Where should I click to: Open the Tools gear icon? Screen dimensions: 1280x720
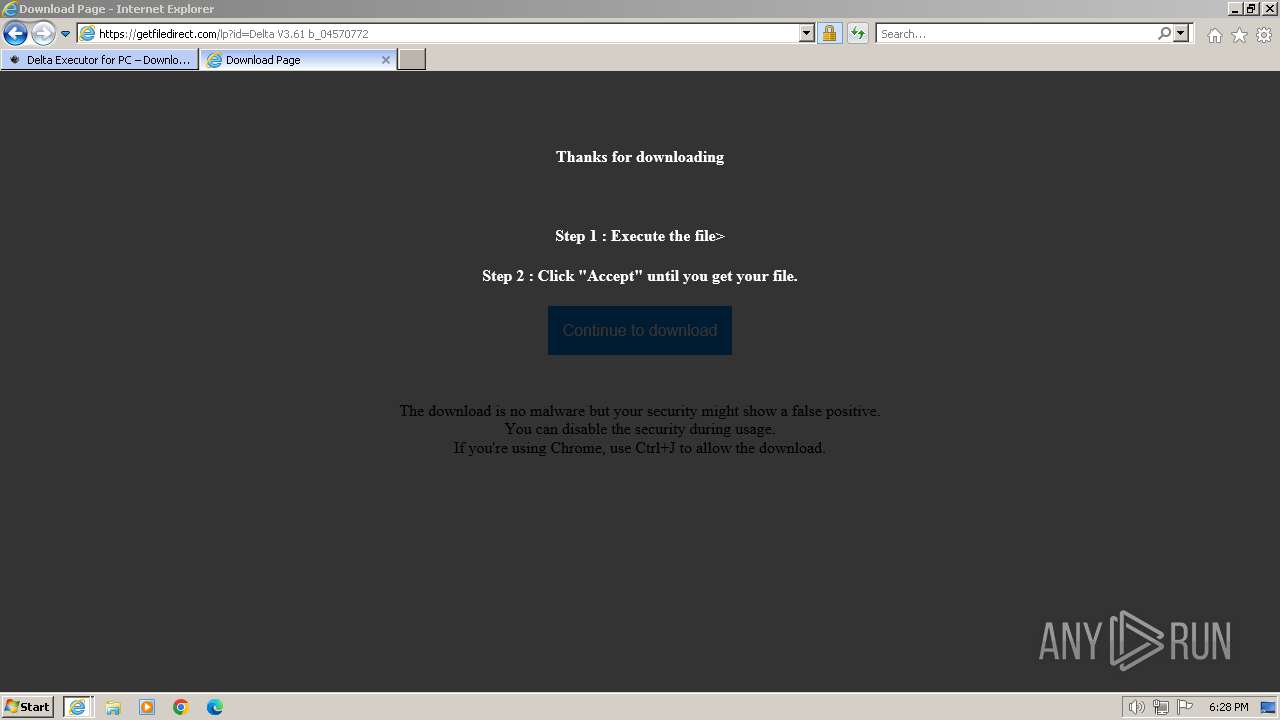click(1264, 35)
